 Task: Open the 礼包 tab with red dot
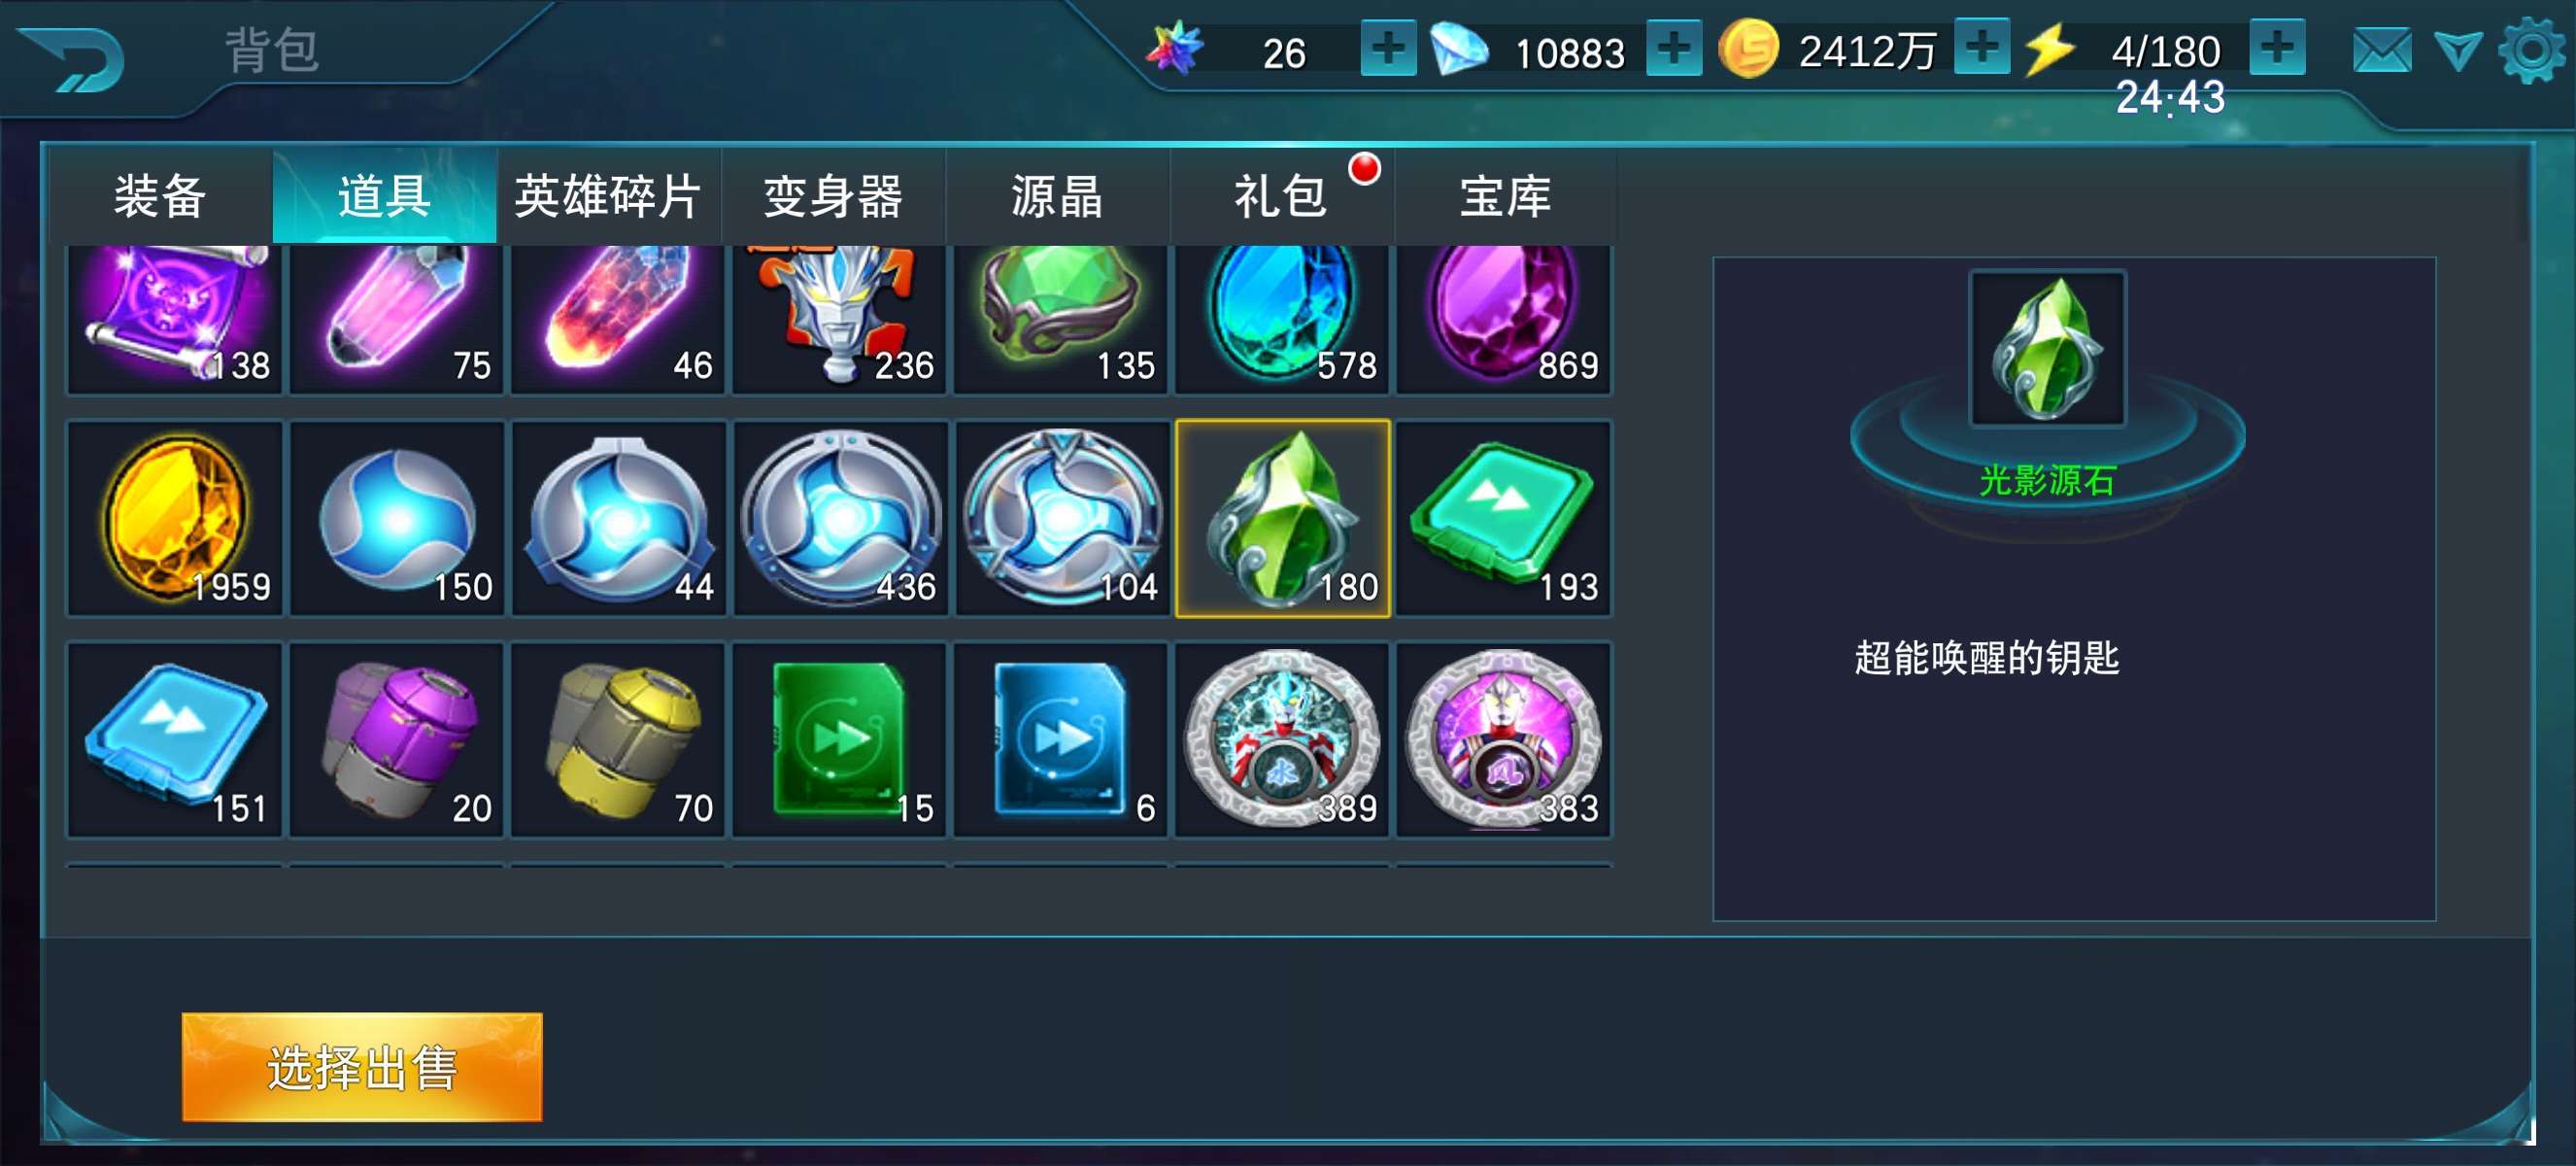[1281, 195]
